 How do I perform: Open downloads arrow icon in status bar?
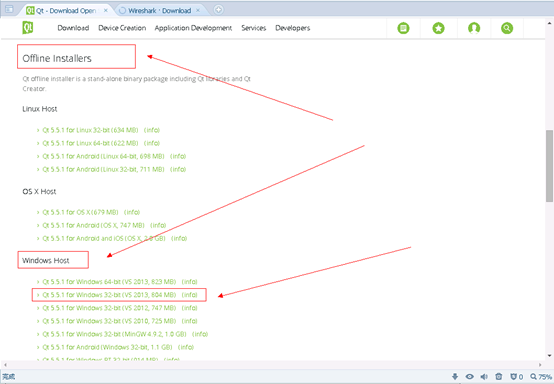pos(455,377)
